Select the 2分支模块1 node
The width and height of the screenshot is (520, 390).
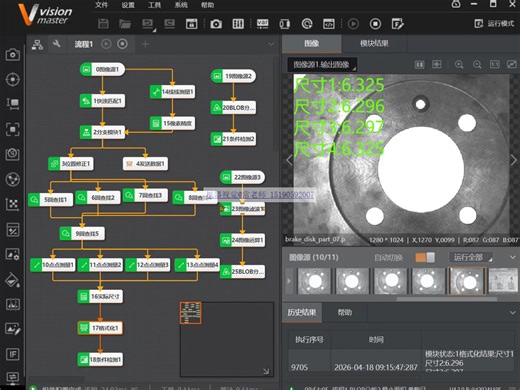click(x=102, y=132)
